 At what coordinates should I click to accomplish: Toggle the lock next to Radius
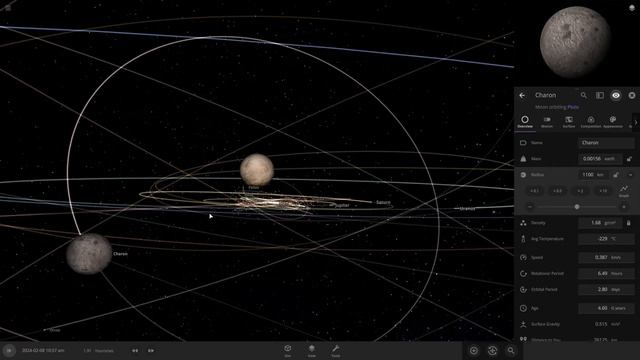tap(616, 175)
